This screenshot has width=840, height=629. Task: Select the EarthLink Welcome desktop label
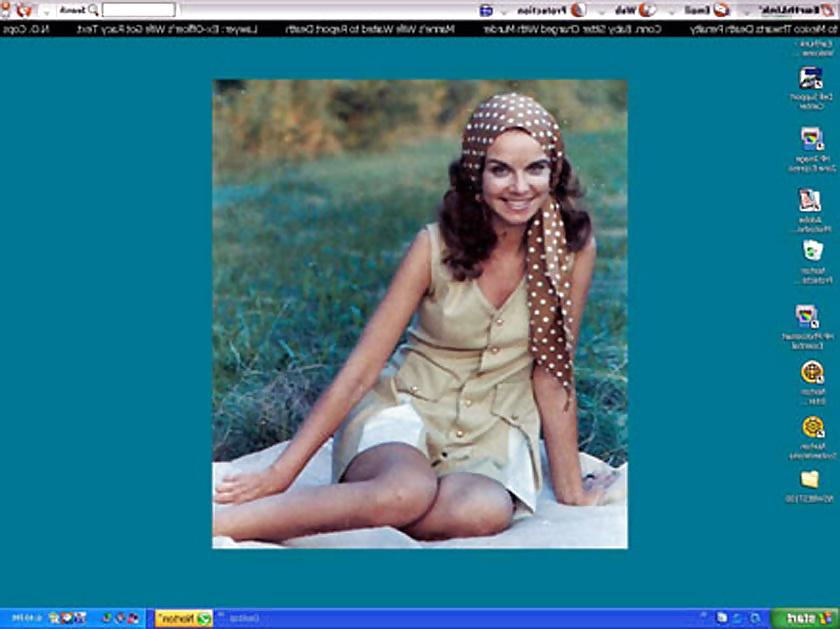[816, 47]
